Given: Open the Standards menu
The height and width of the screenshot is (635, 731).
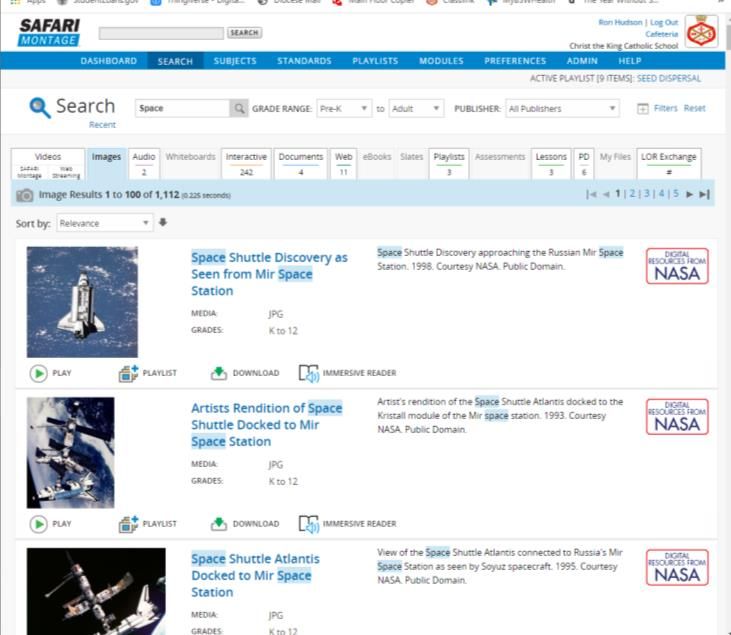Looking at the screenshot, I should coord(304,61).
